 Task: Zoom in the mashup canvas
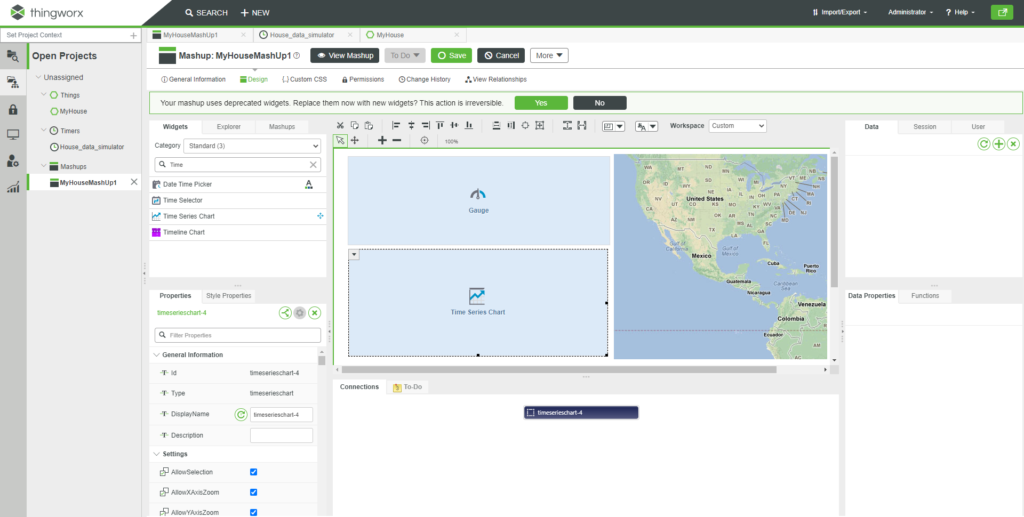[382, 140]
